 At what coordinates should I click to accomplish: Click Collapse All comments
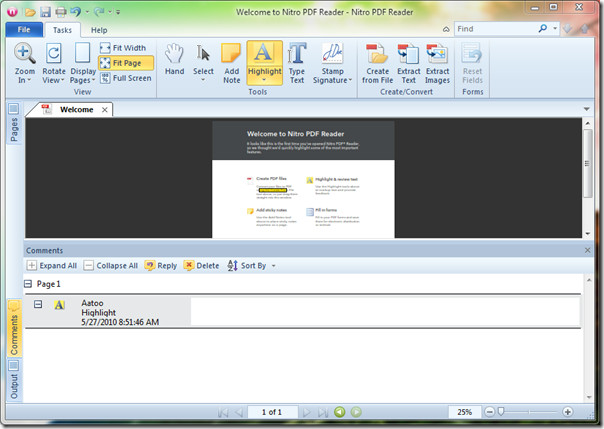[111, 266]
